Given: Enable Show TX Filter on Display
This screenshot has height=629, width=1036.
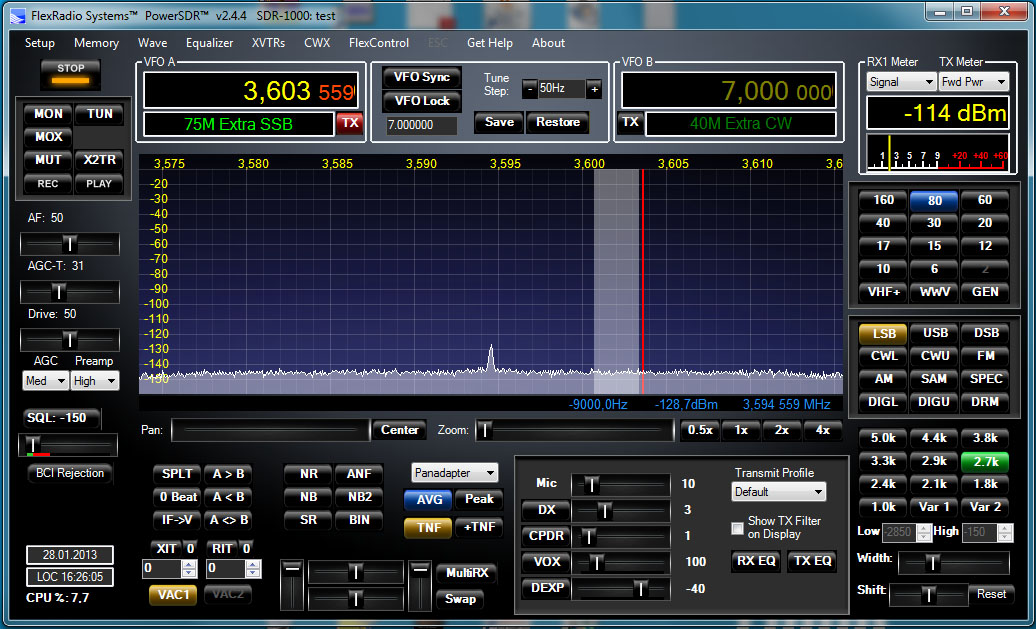Looking at the screenshot, I should point(738,528).
